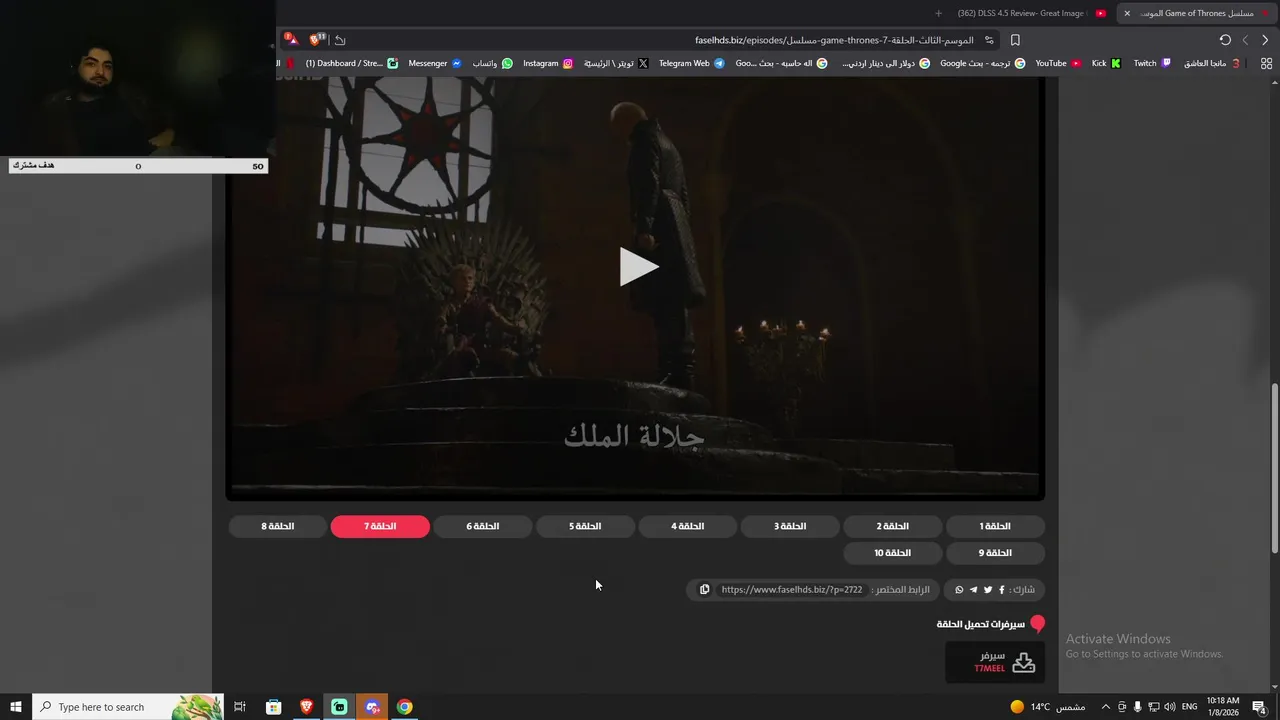Image resolution: width=1280 pixels, height=720 pixels.
Task: Switch to the DLSS 4.5 Review tab
Action: coord(1030,13)
